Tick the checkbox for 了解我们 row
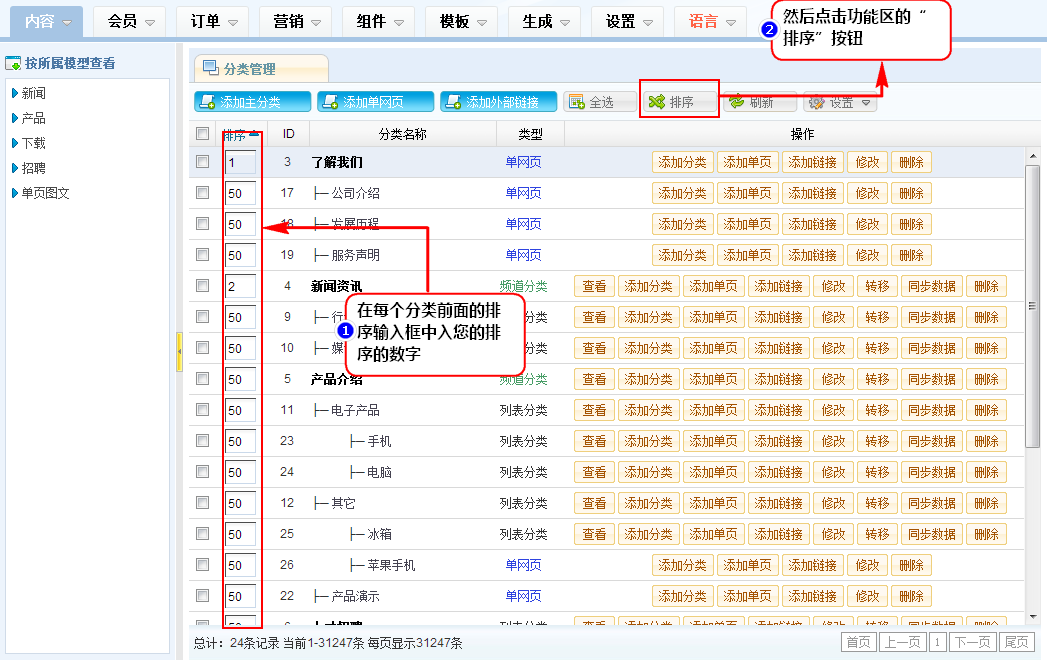The image size is (1047, 662). 203,162
